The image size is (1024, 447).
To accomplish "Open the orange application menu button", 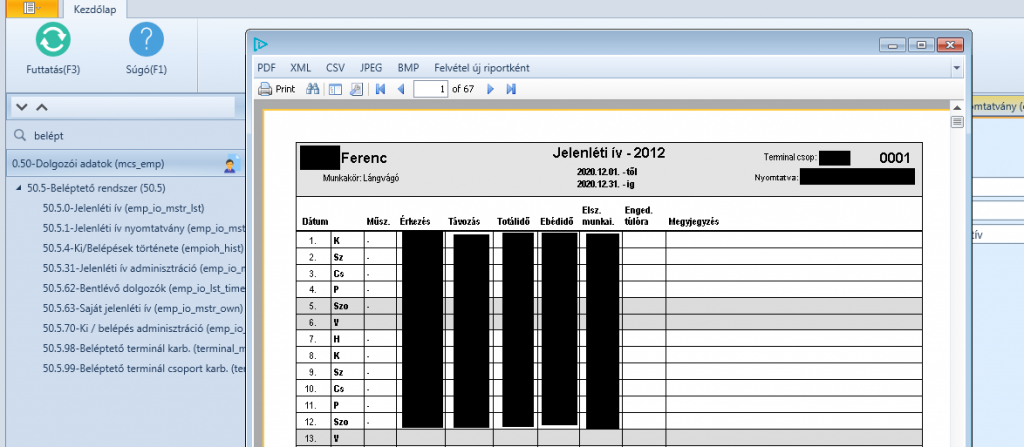I will click(31, 8).
